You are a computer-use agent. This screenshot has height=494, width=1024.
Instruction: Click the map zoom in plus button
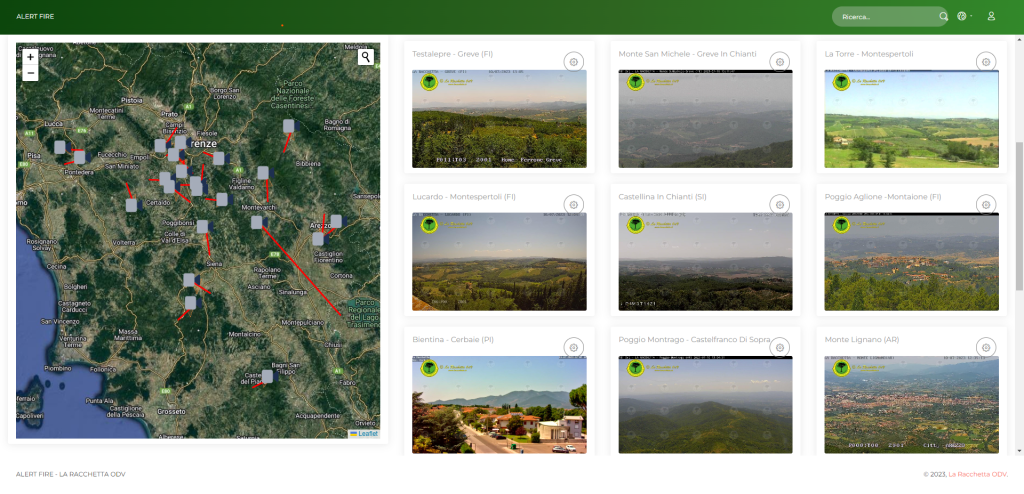(x=30, y=57)
